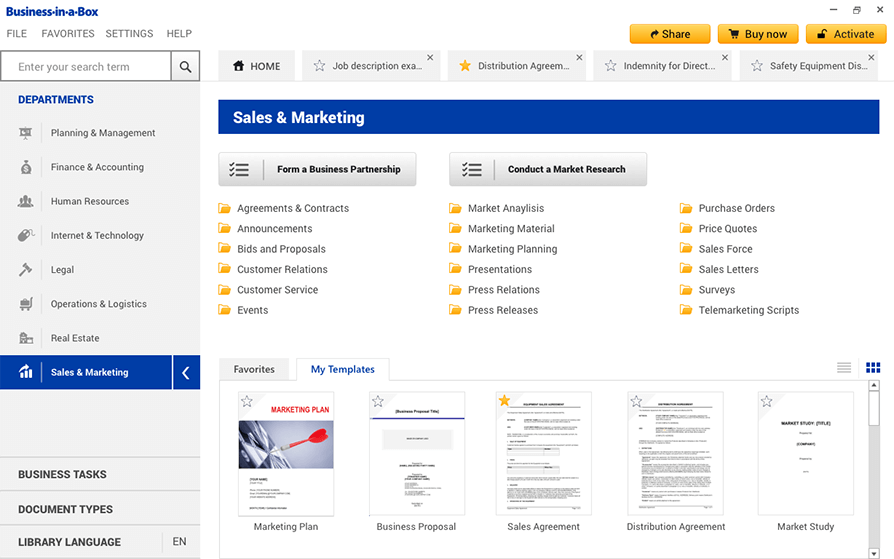This screenshot has width=894, height=559.
Task: Click the templates list scrollbar down arrow
Action: tap(874, 551)
